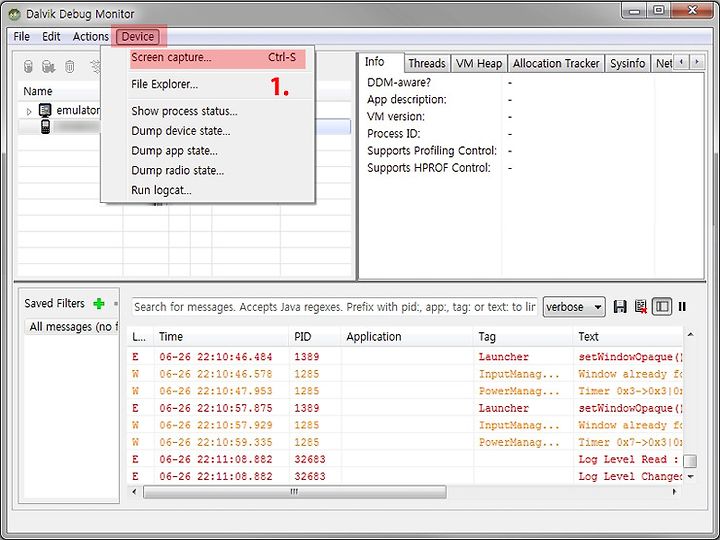Select log row with time 22:10:57.875
720x540 pixels.
[x=405, y=408]
